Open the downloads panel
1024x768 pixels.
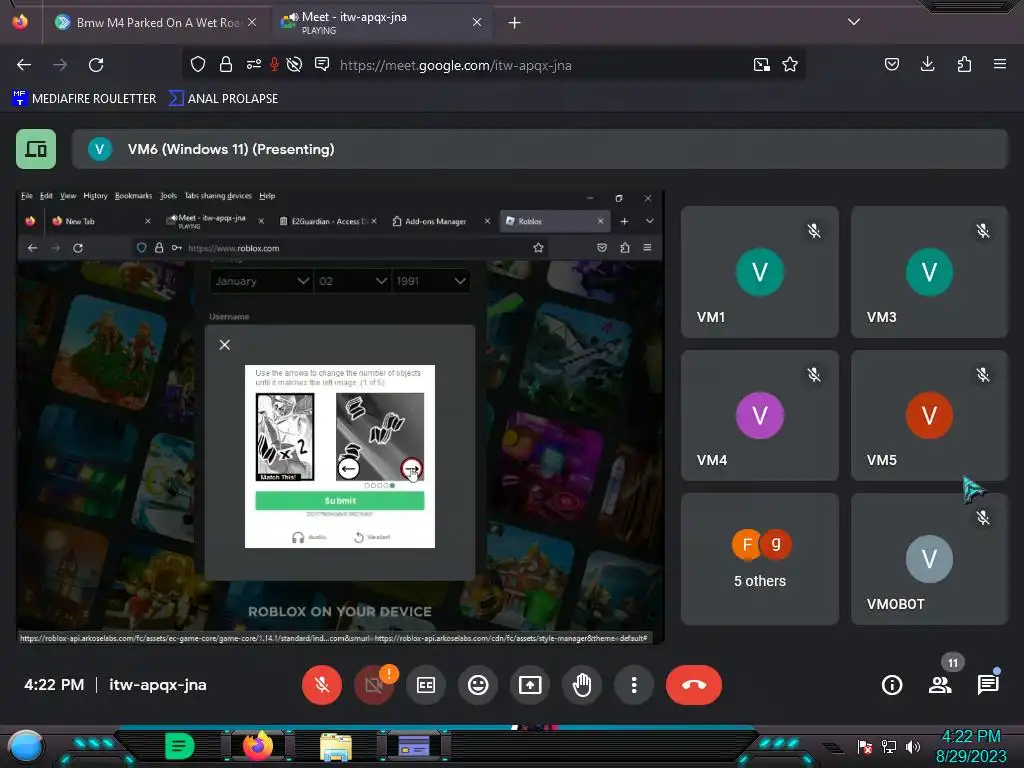point(927,64)
